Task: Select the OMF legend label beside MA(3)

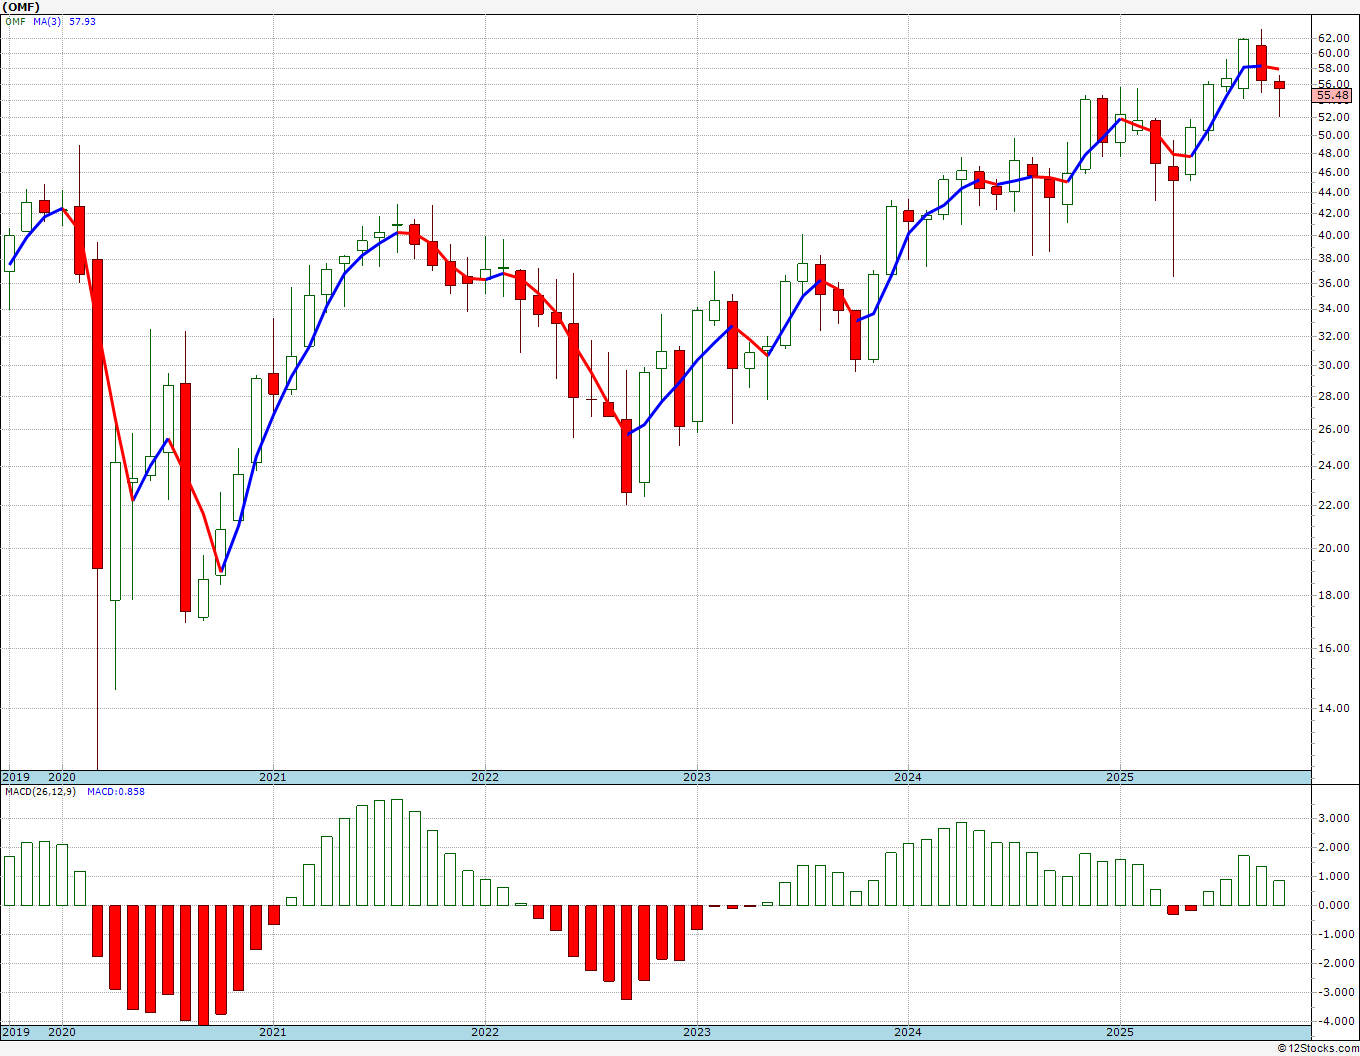Action: pos(15,21)
